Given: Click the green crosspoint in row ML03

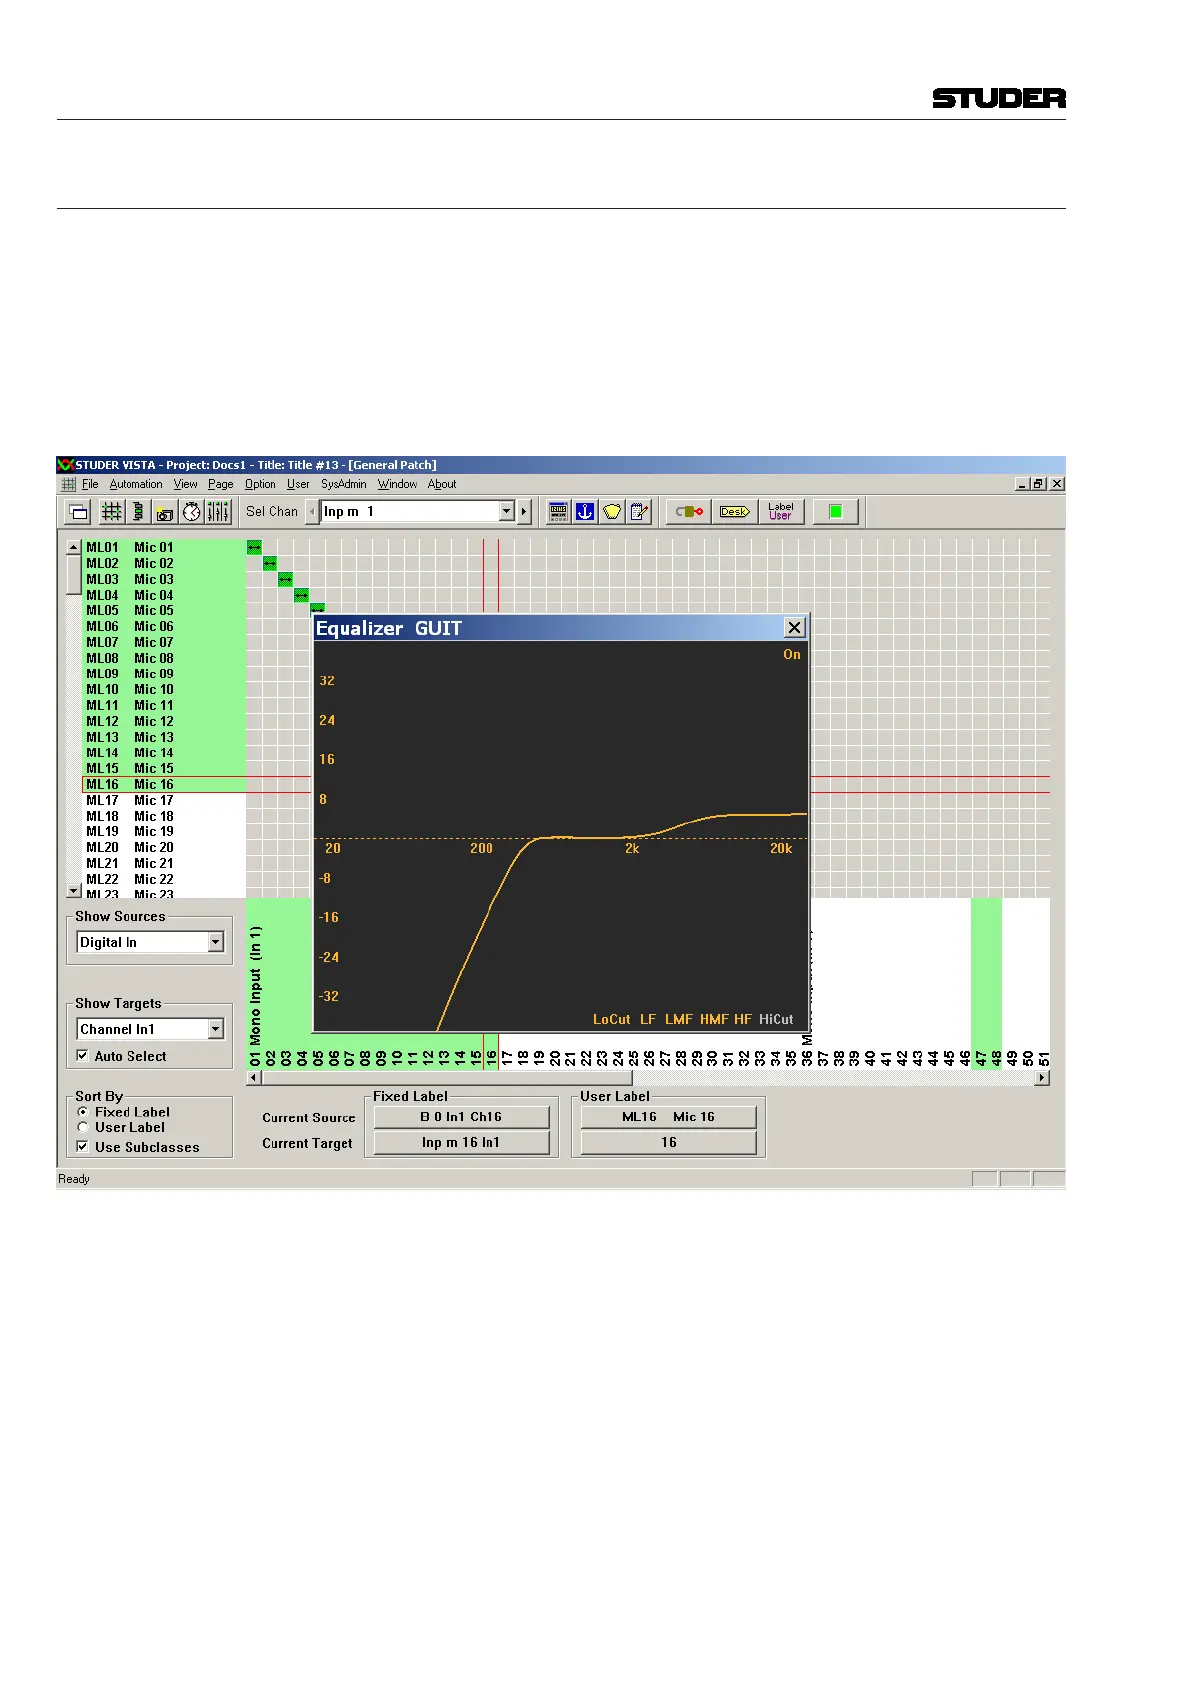Looking at the screenshot, I should (285, 579).
